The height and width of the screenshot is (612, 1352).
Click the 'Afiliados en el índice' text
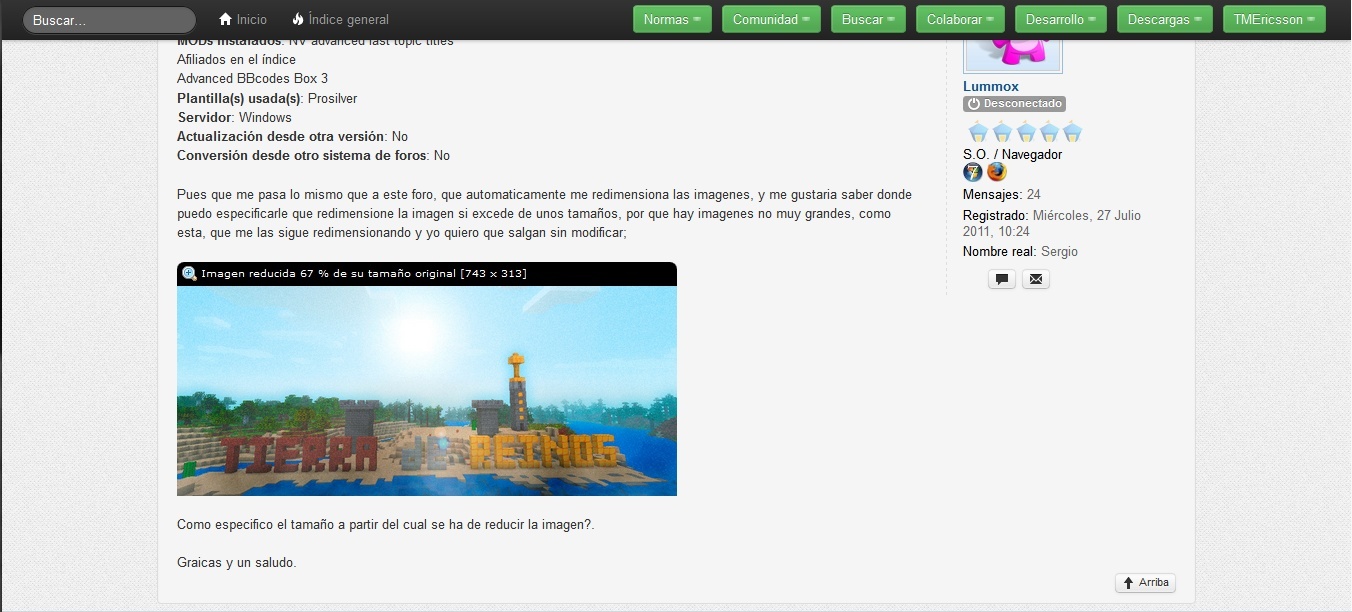point(236,60)
